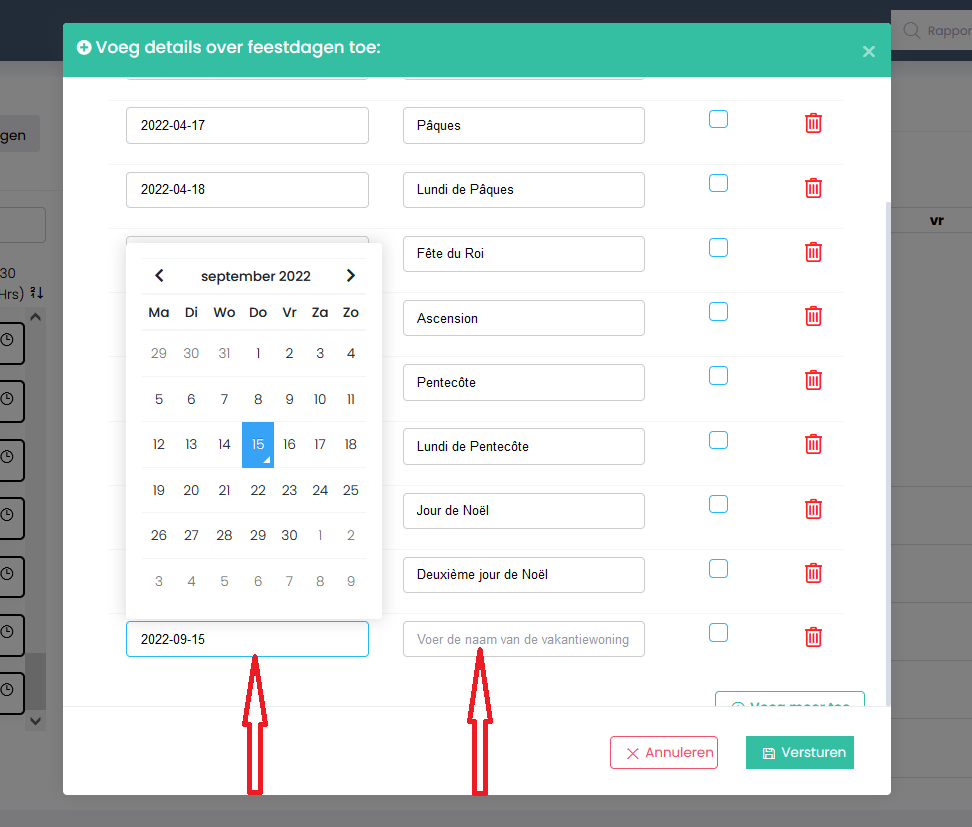972x827 pixels.
Task: Pick 9 of next month in calendar
Action: click(x=350, y=581)
